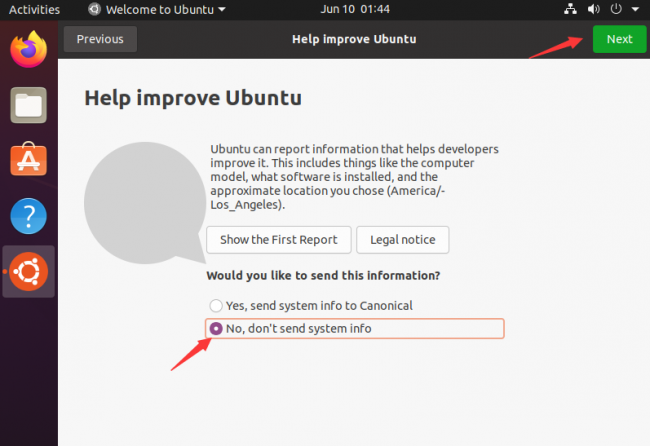Viewport: 650px width, 446px height.
Task: Select Yes, send system info to Canonical
Action: 311,306
